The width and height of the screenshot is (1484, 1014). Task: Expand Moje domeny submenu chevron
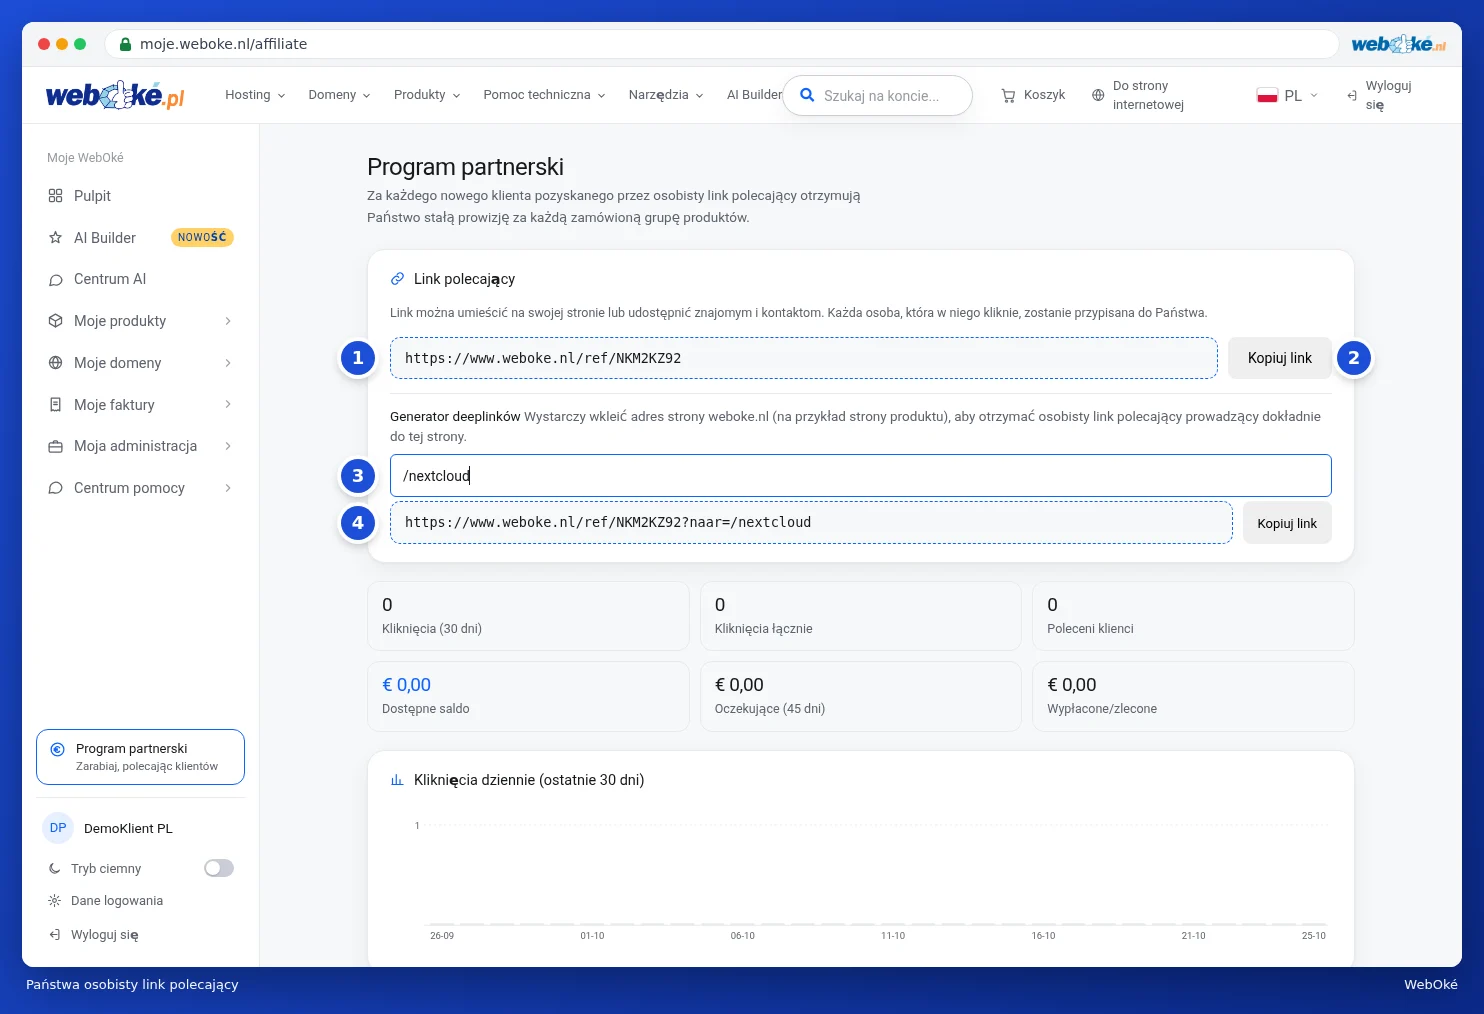click(x=228, y=363)
